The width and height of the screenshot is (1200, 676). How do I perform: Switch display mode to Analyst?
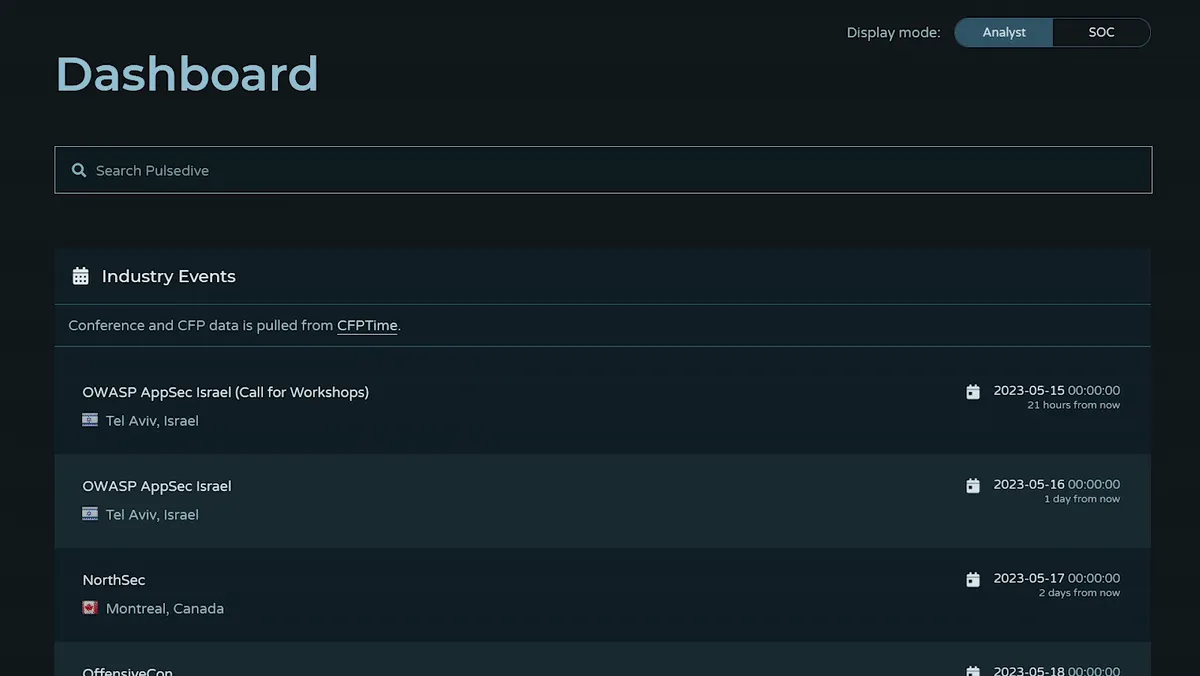[x=1004, y=32]
